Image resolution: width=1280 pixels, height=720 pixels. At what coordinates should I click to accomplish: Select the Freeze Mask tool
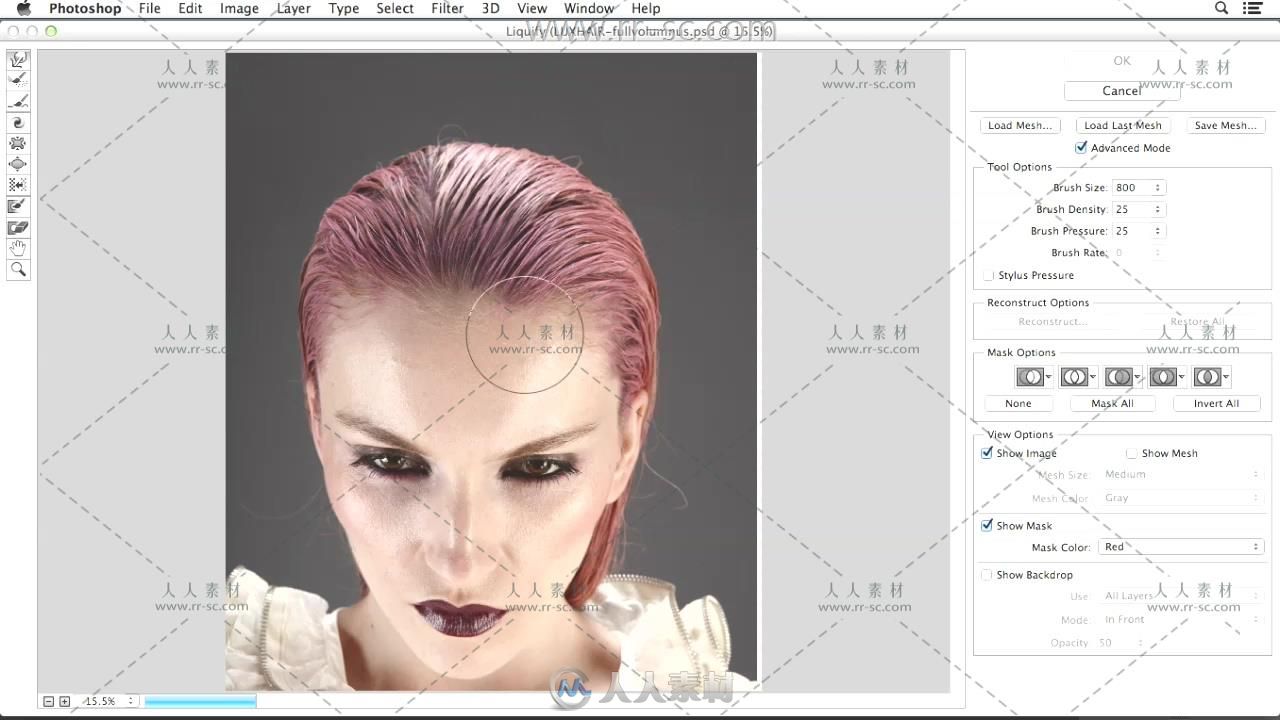[x=18, y=206]
